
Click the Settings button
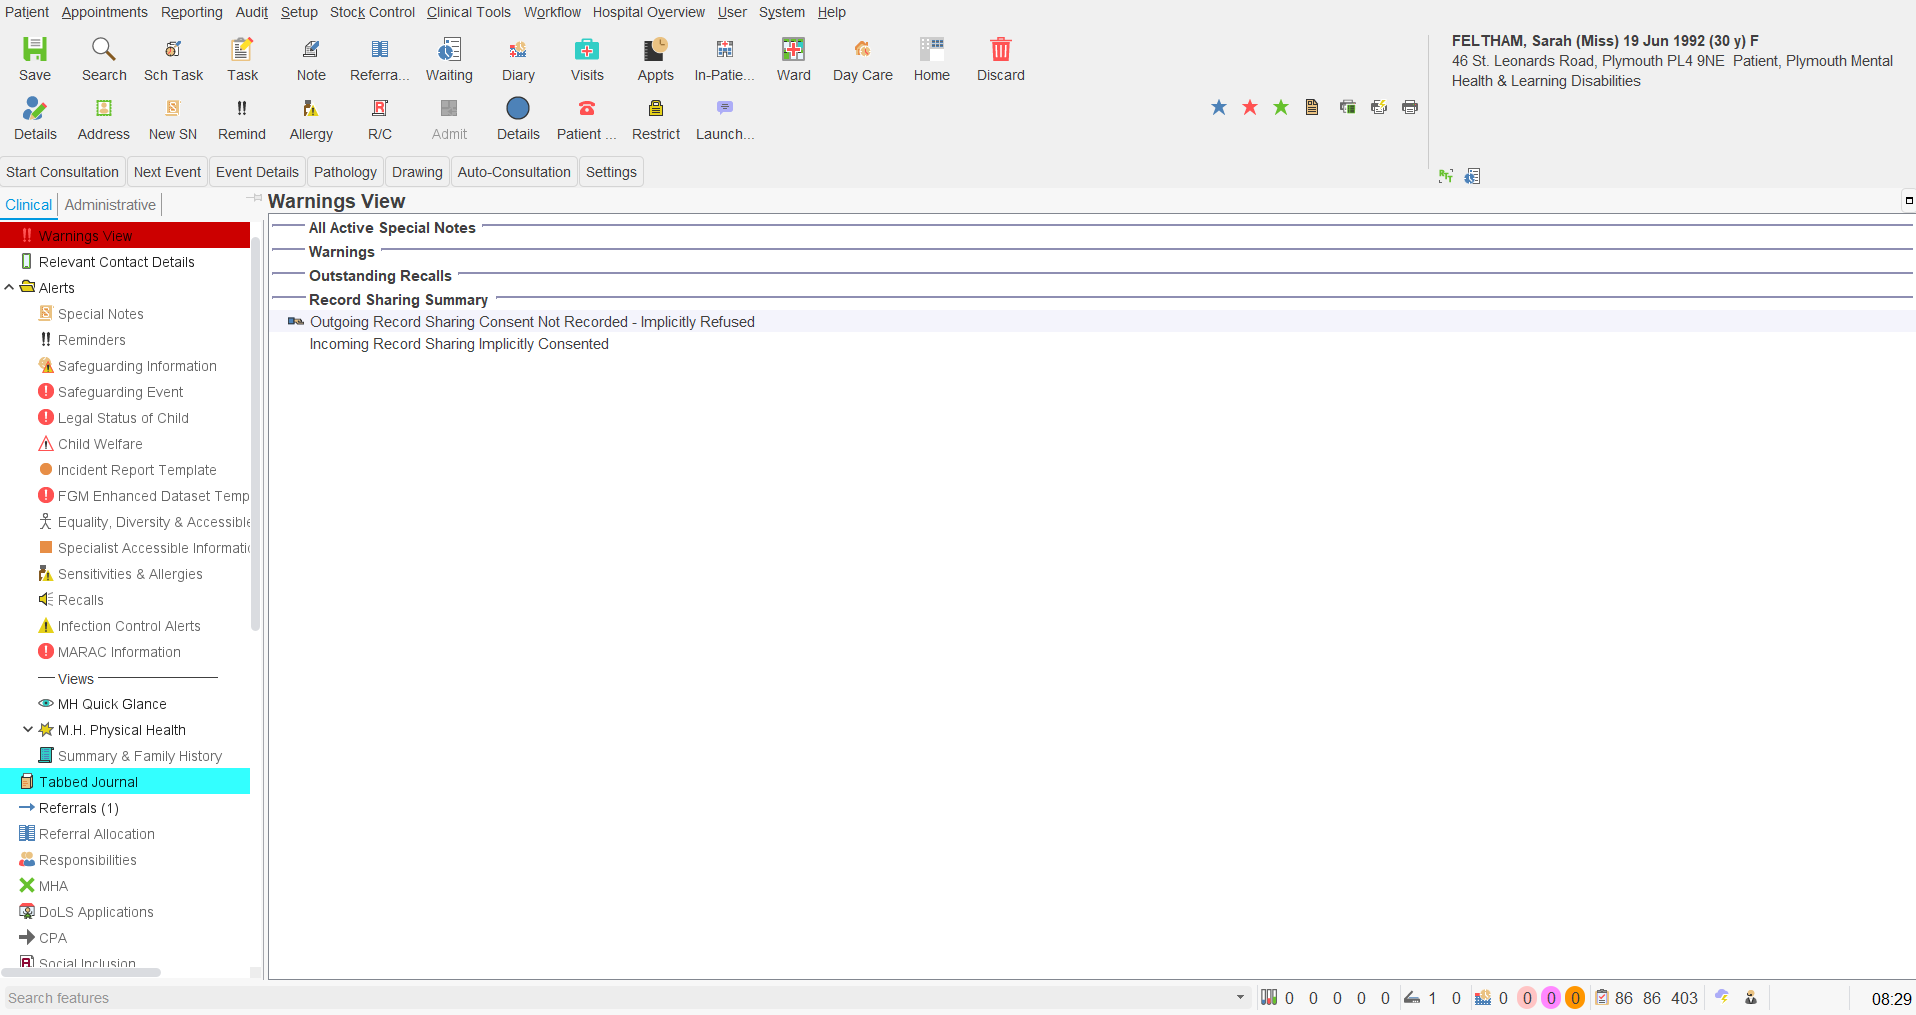(611, 172)
